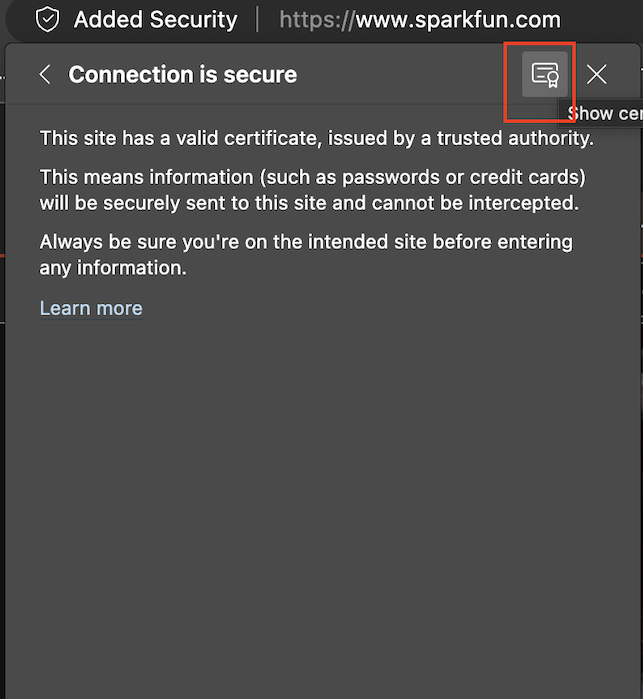Close the Connection is secure popup
The image size is (643, 699).
point(597,74)
